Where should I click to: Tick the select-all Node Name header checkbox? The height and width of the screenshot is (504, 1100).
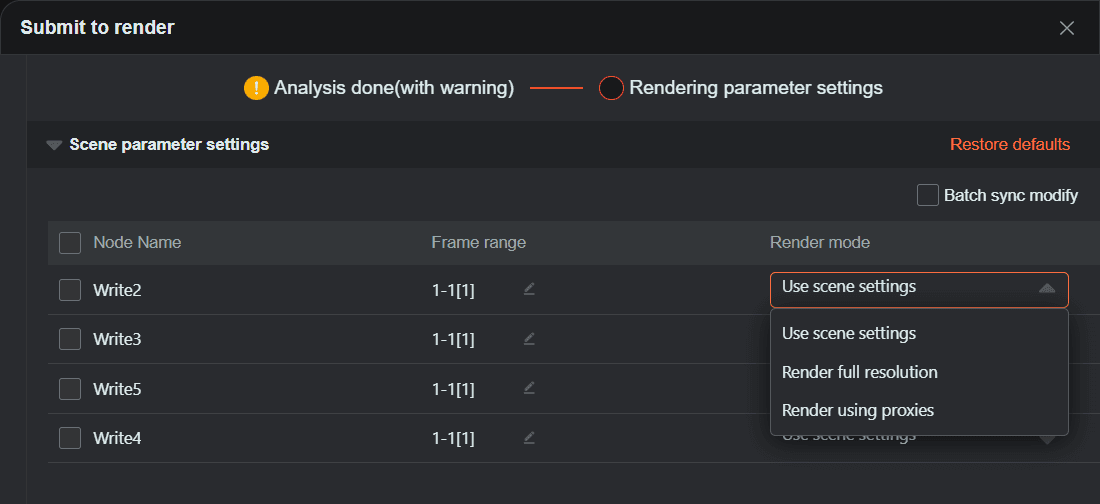point(70,243)
